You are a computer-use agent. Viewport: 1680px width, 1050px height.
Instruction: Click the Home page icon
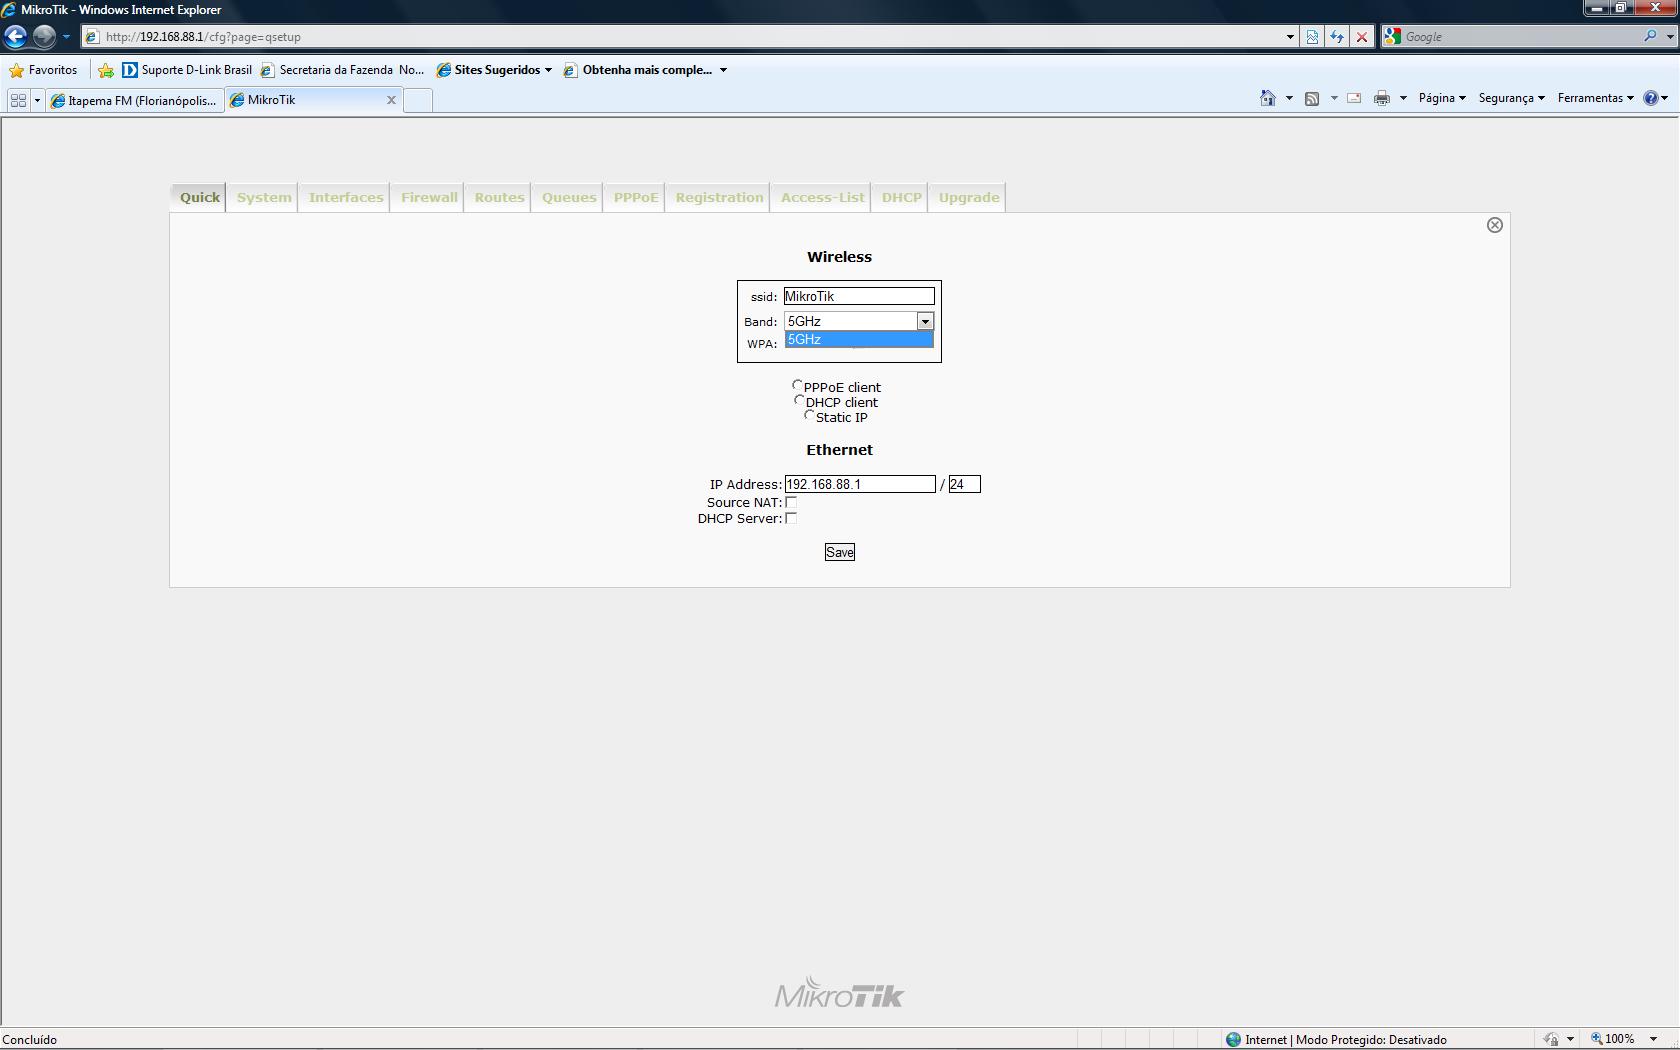pos(1267,98)
